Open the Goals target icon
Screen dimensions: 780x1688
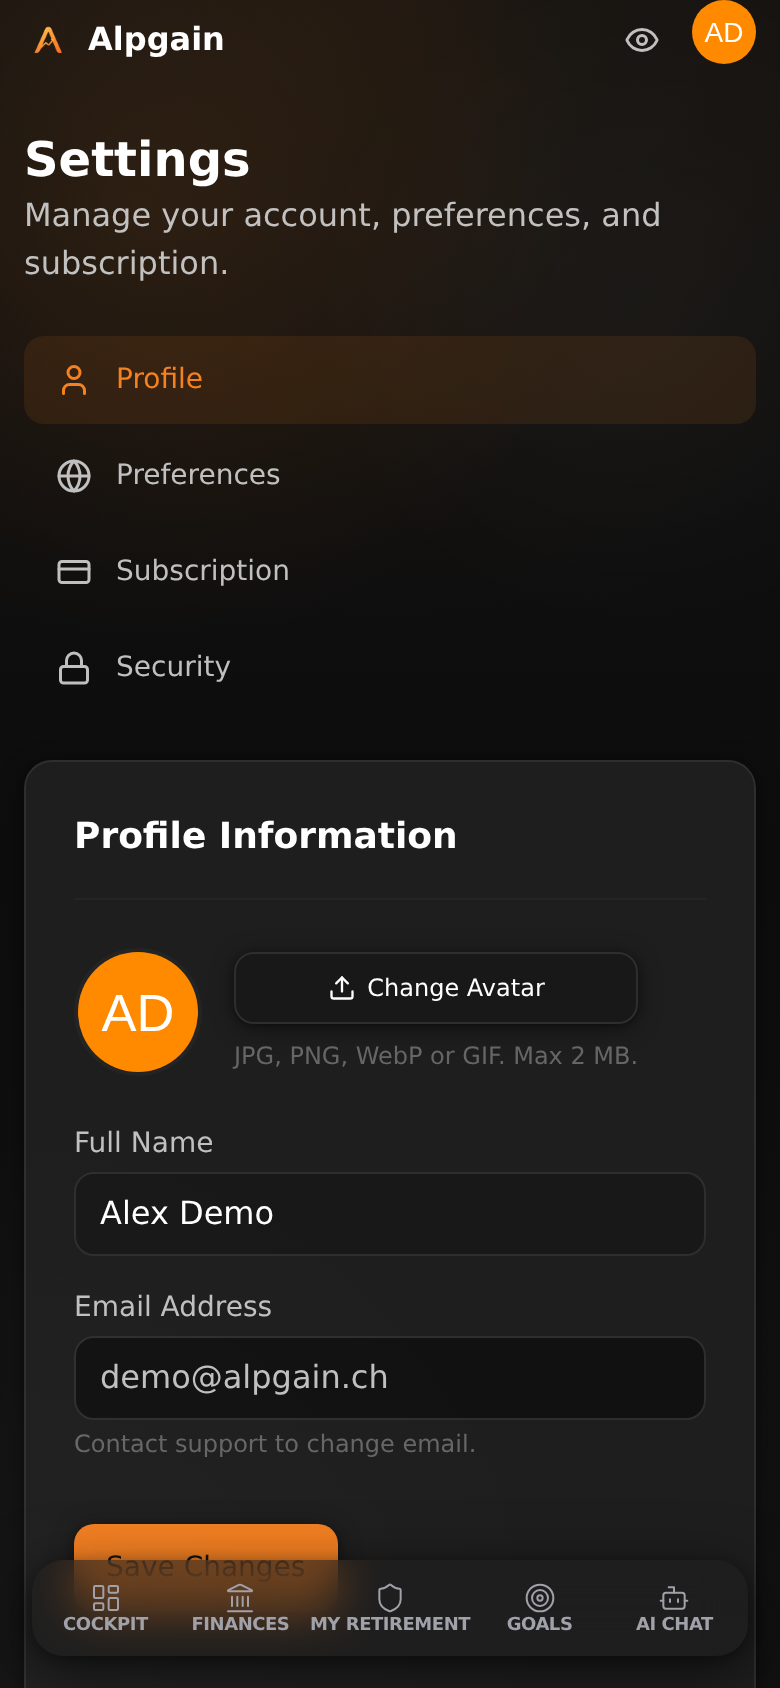pos(540,1597)
